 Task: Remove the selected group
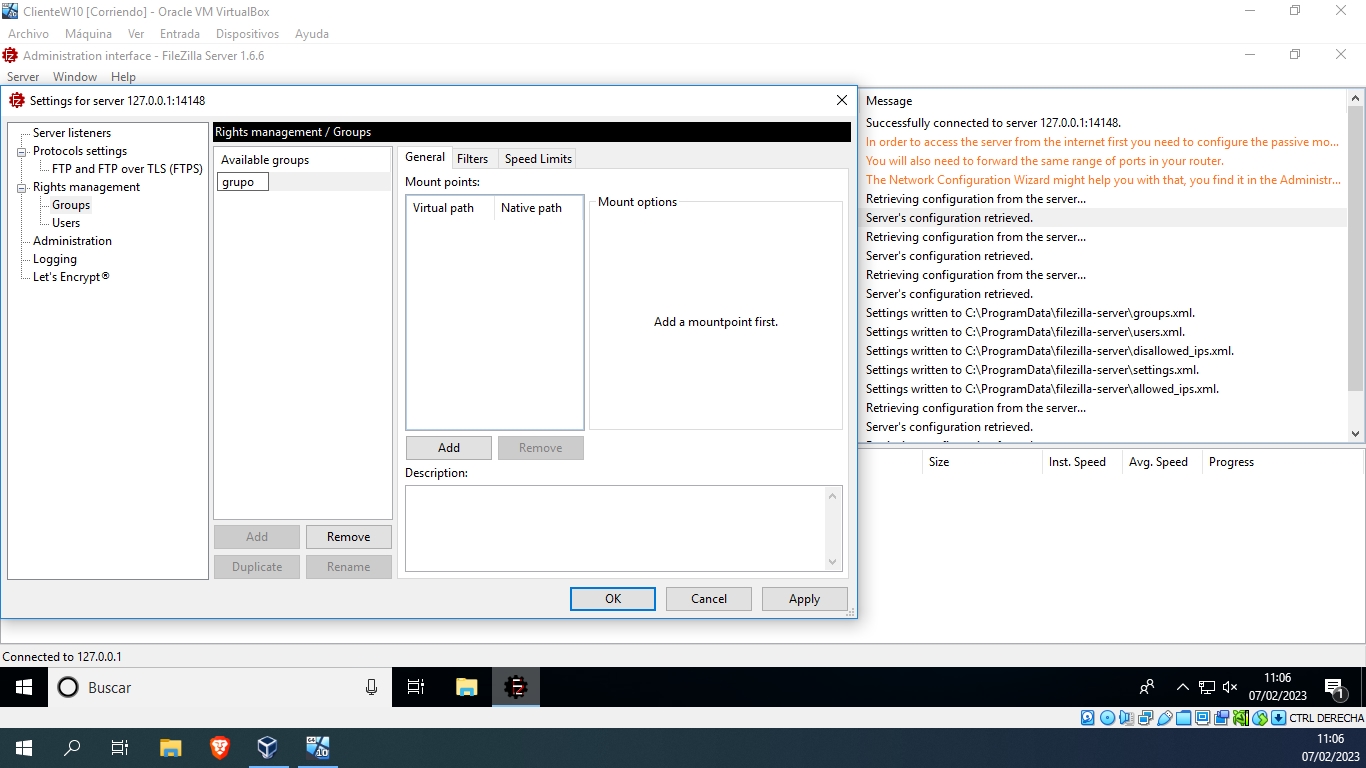tap(349, 537)
